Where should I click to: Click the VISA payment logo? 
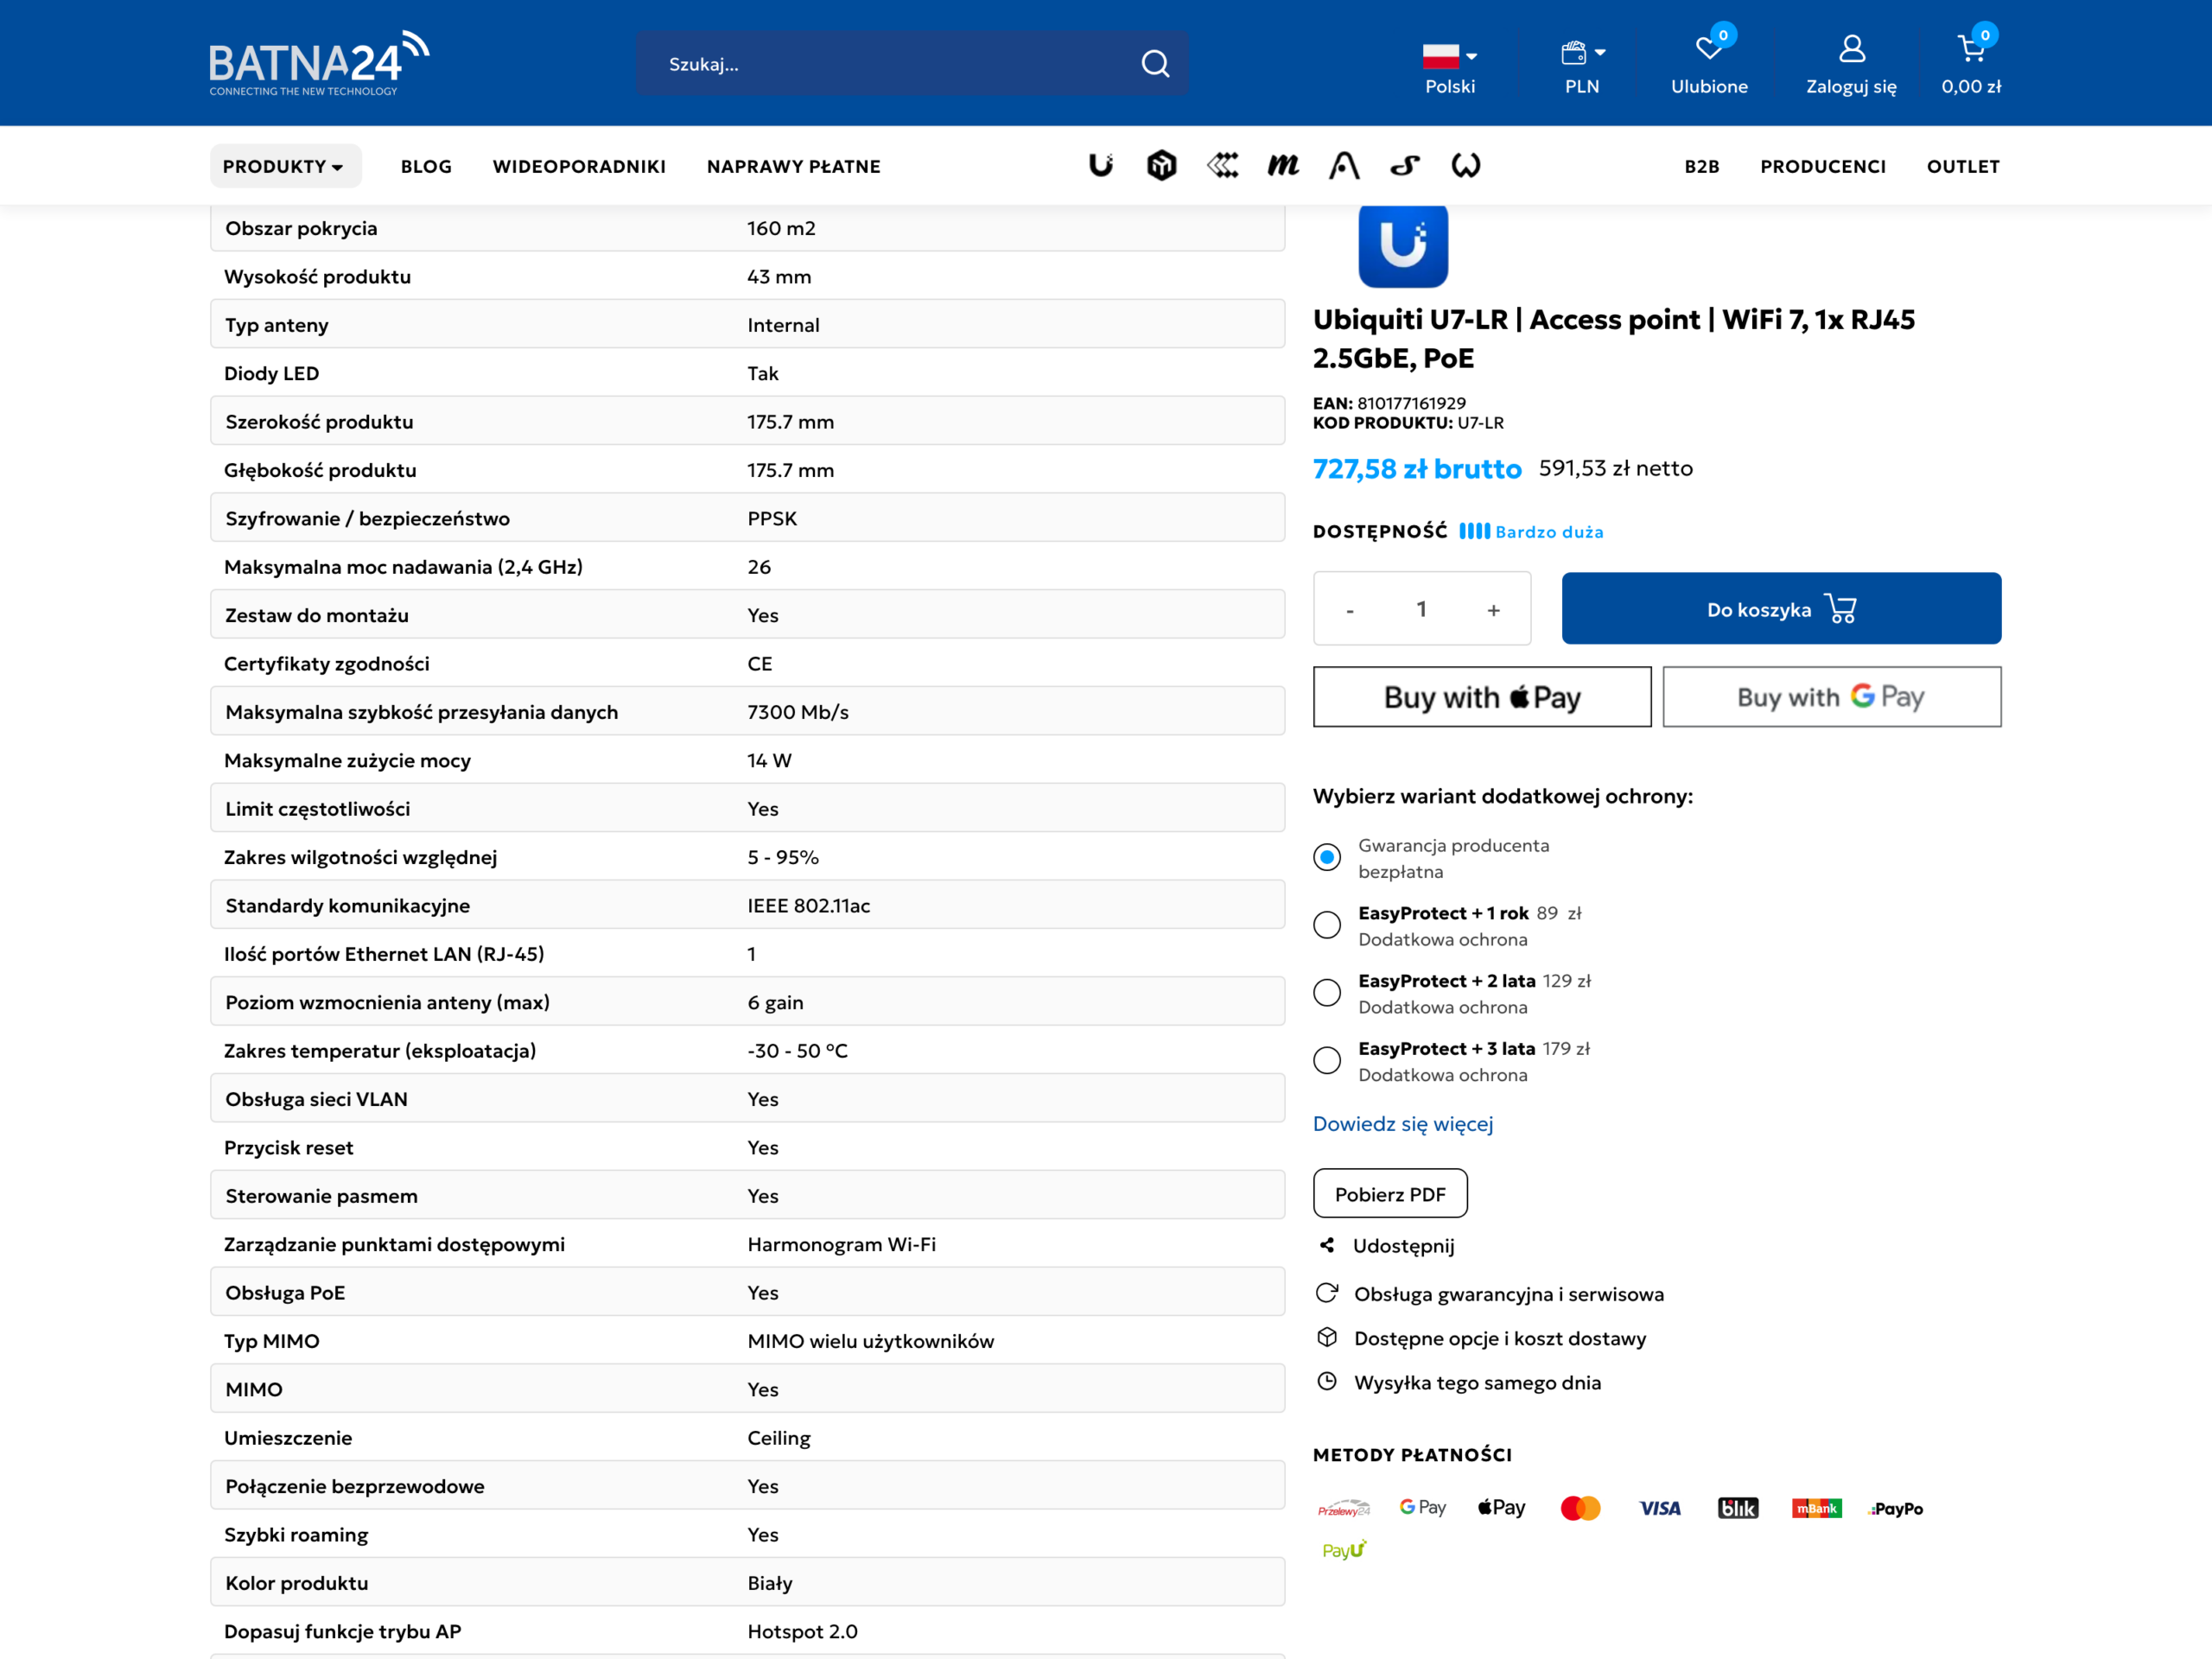(1660, 1508)
